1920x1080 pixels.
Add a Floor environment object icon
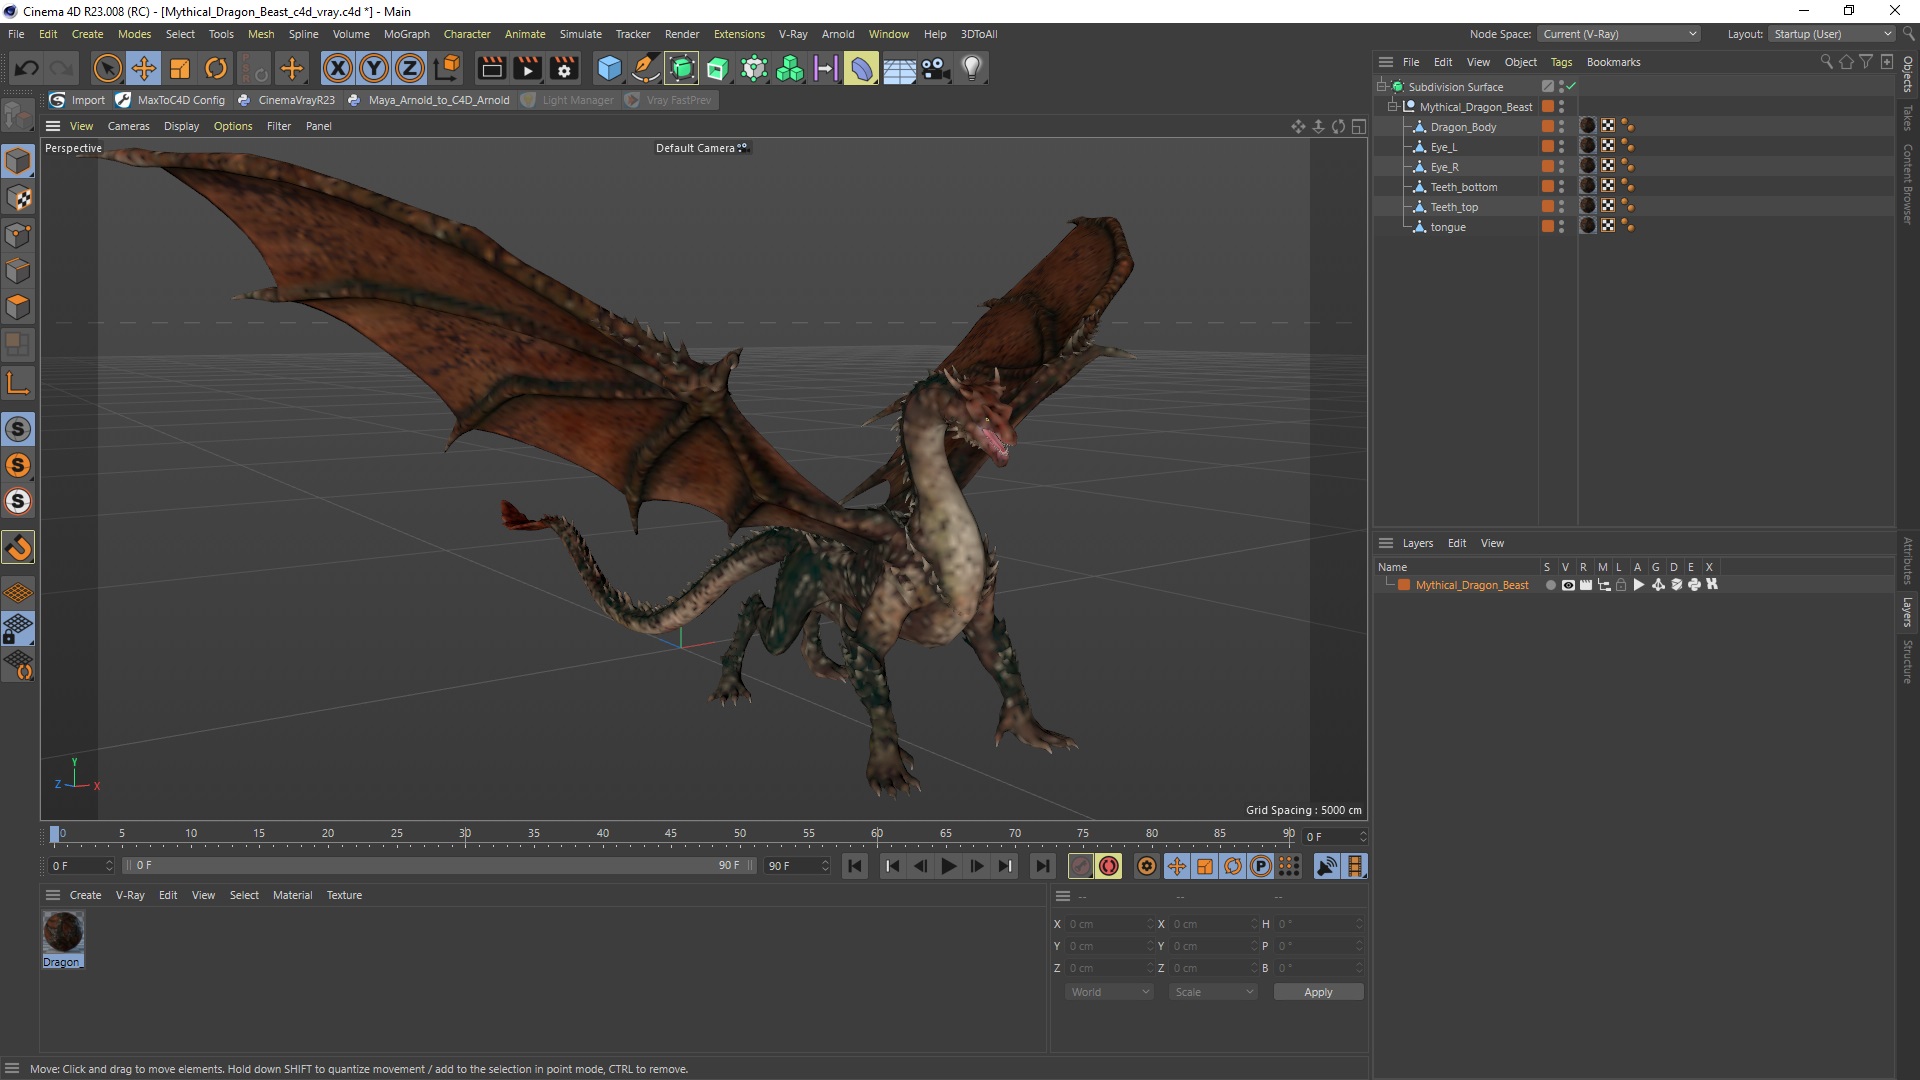pyautogui.click(x=899, y=68)
